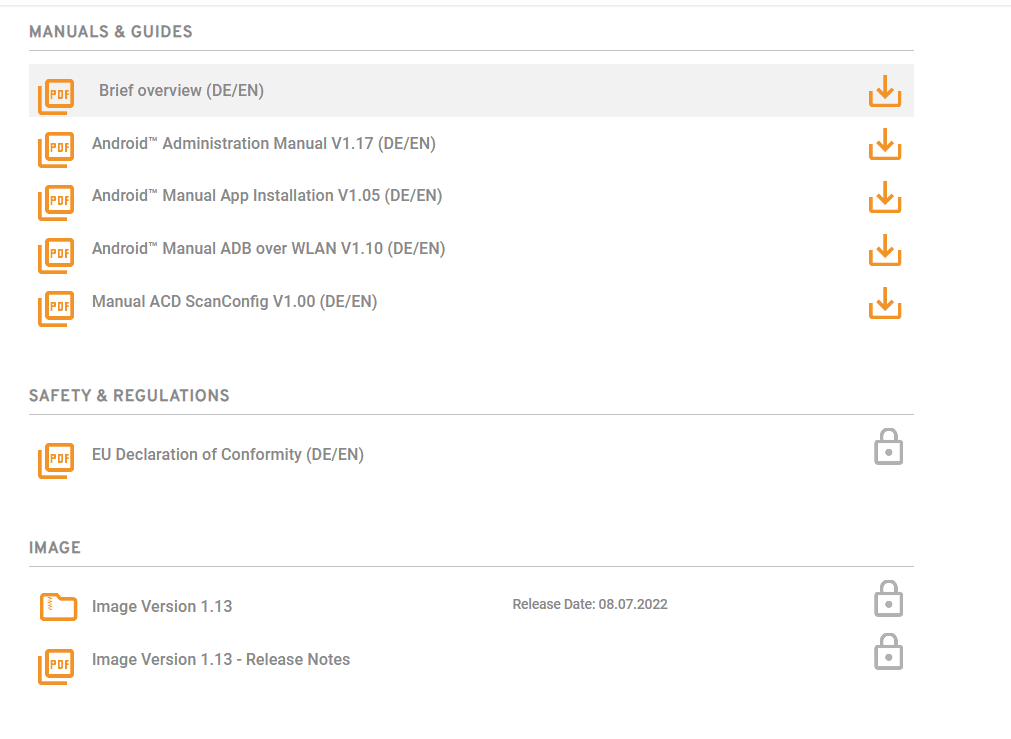The width and height of the screenshot is (1011, 739).
Task: Click PDF icon next to Brief overview
Action: pyautogui.click(x=56, y=96)
